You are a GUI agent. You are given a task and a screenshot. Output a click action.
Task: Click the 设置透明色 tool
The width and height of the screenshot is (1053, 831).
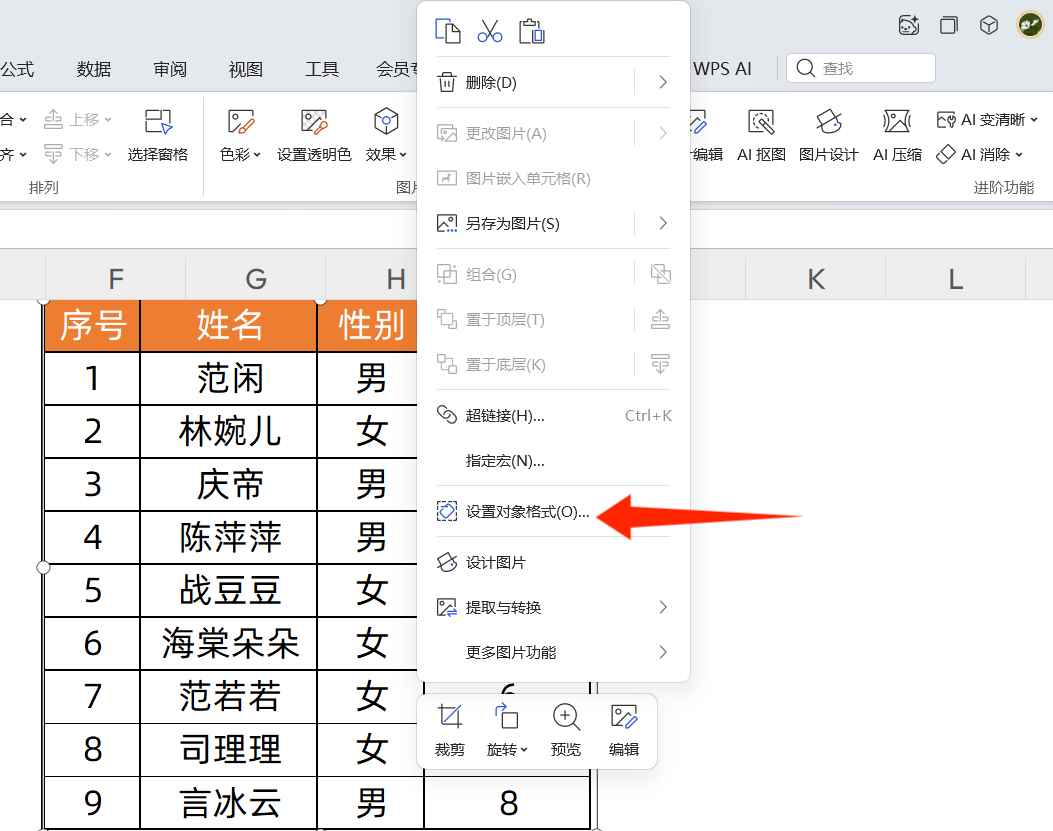pyautogui.click(x=314, y=136)
